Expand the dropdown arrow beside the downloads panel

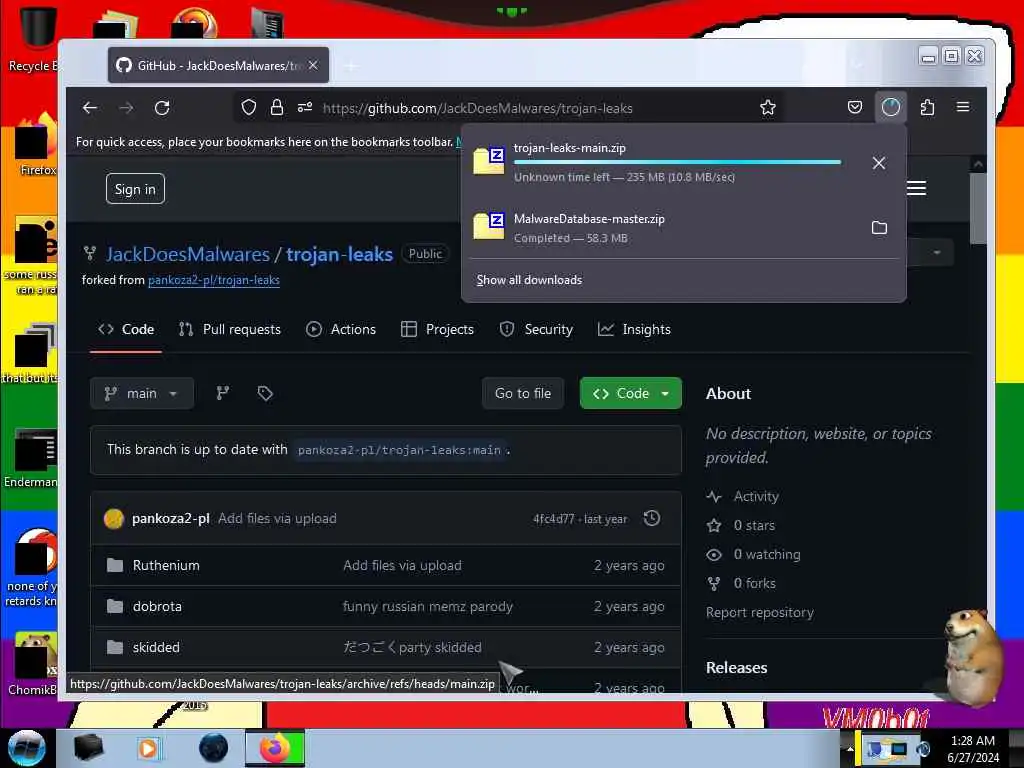click(937, 252)
